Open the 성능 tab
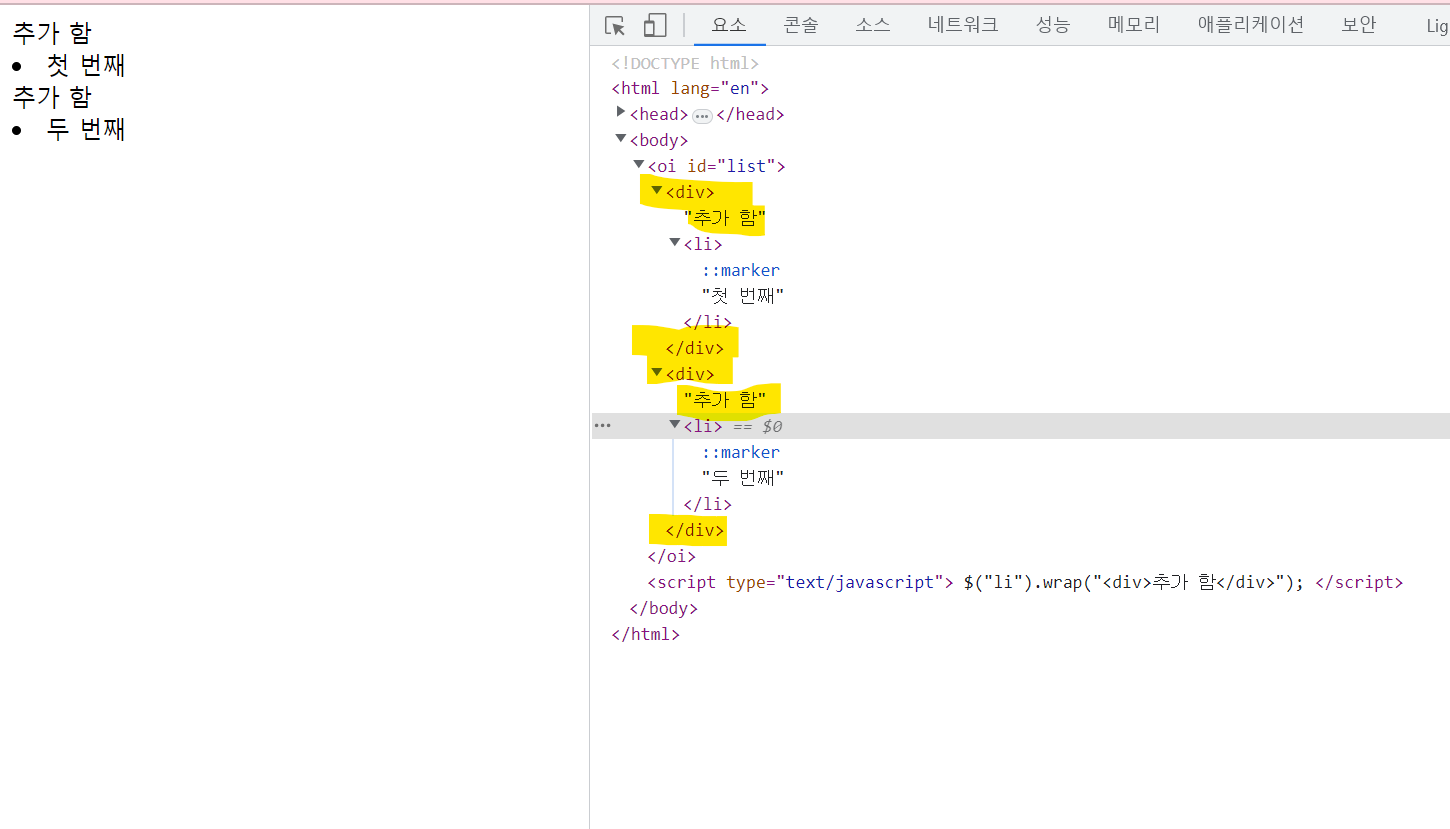Viewport: 1450px width, 829px height. click(x=1053, y=25)
